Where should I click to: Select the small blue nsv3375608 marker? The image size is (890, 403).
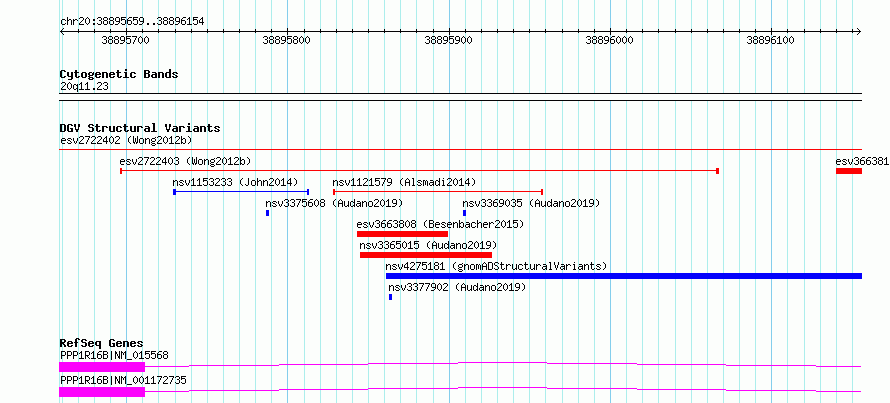tap(267, 213)
